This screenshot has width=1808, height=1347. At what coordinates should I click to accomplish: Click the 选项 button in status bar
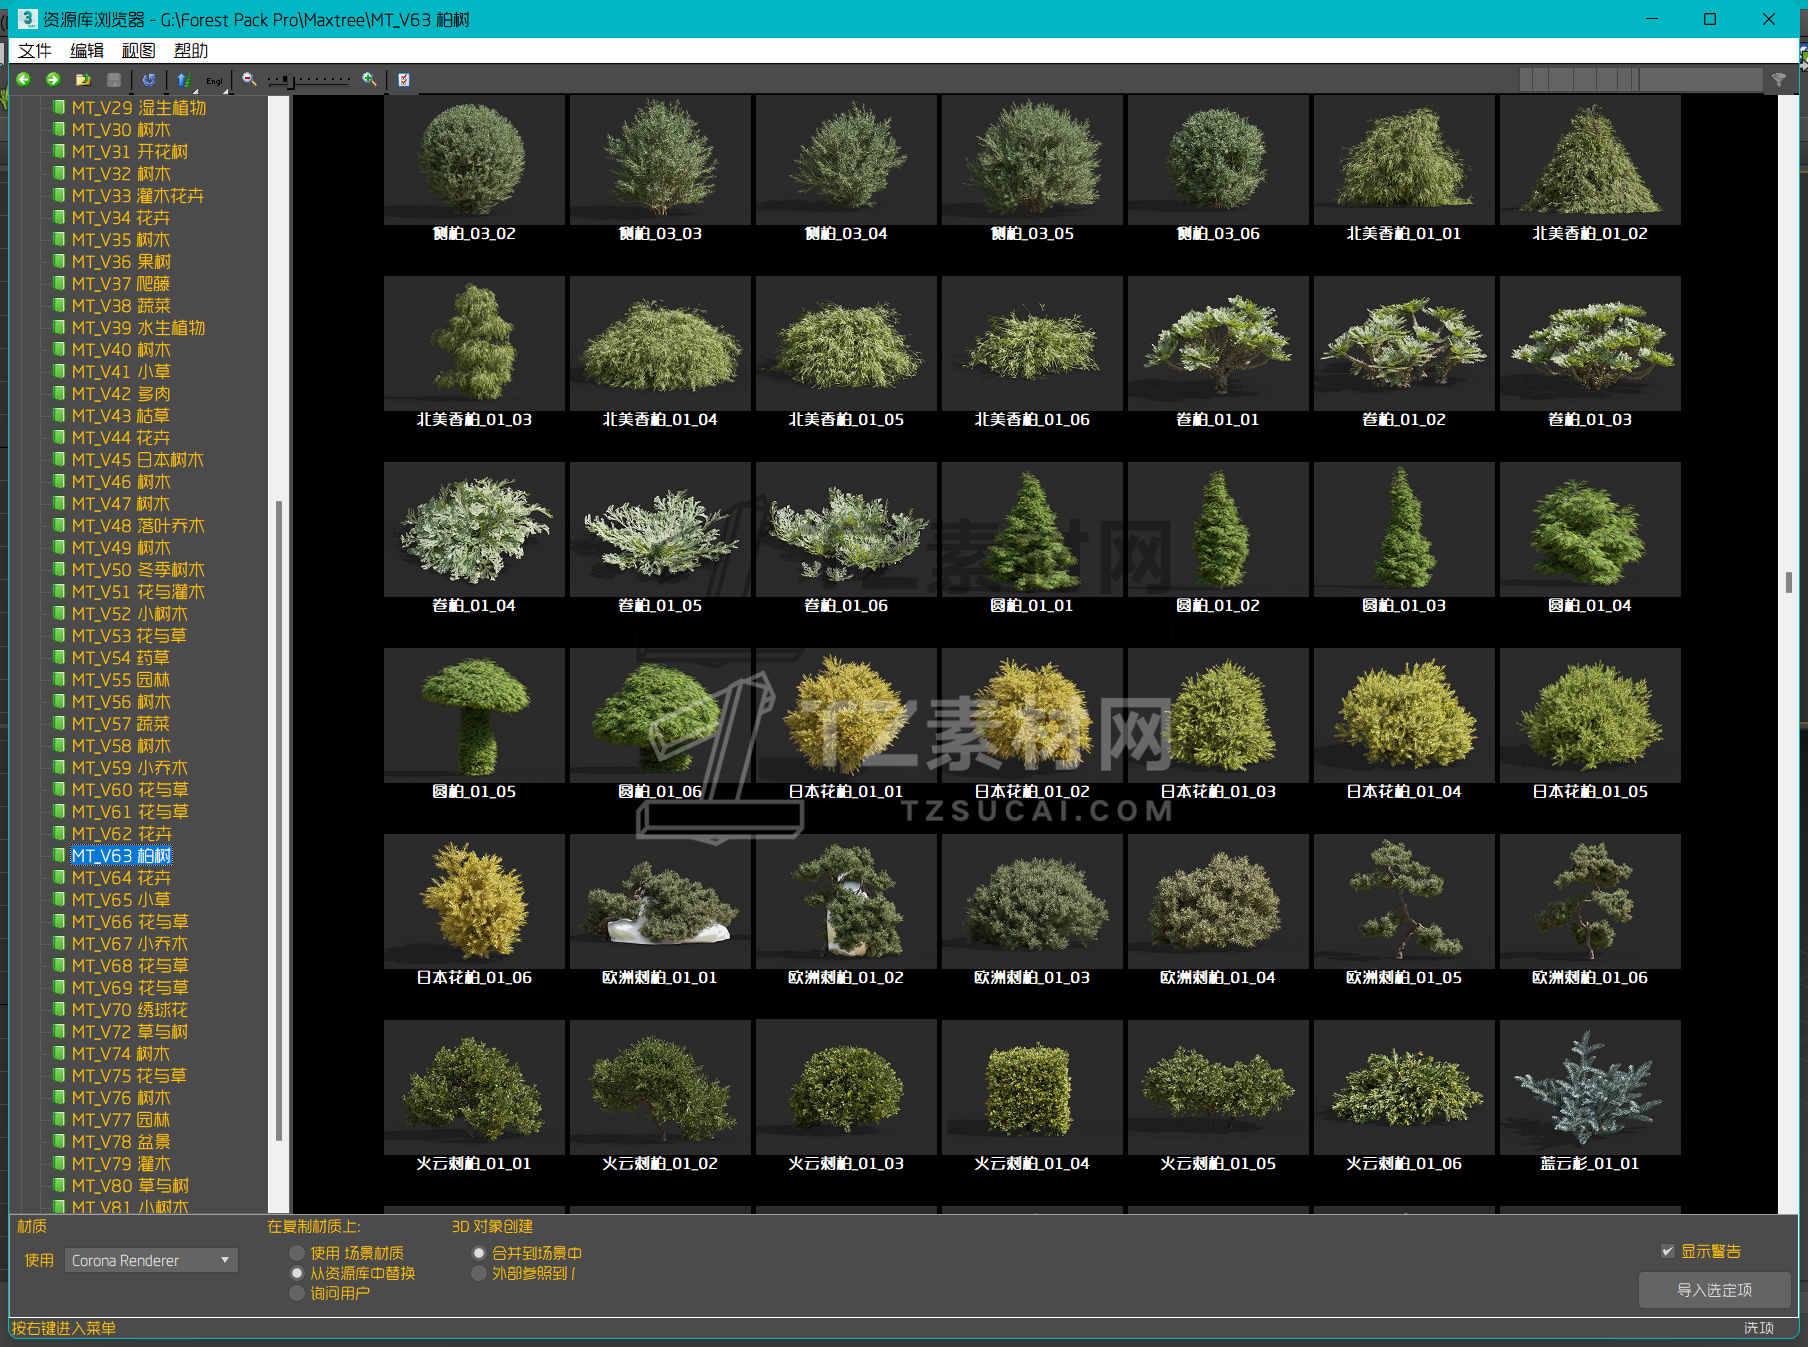point(1758,1328)
